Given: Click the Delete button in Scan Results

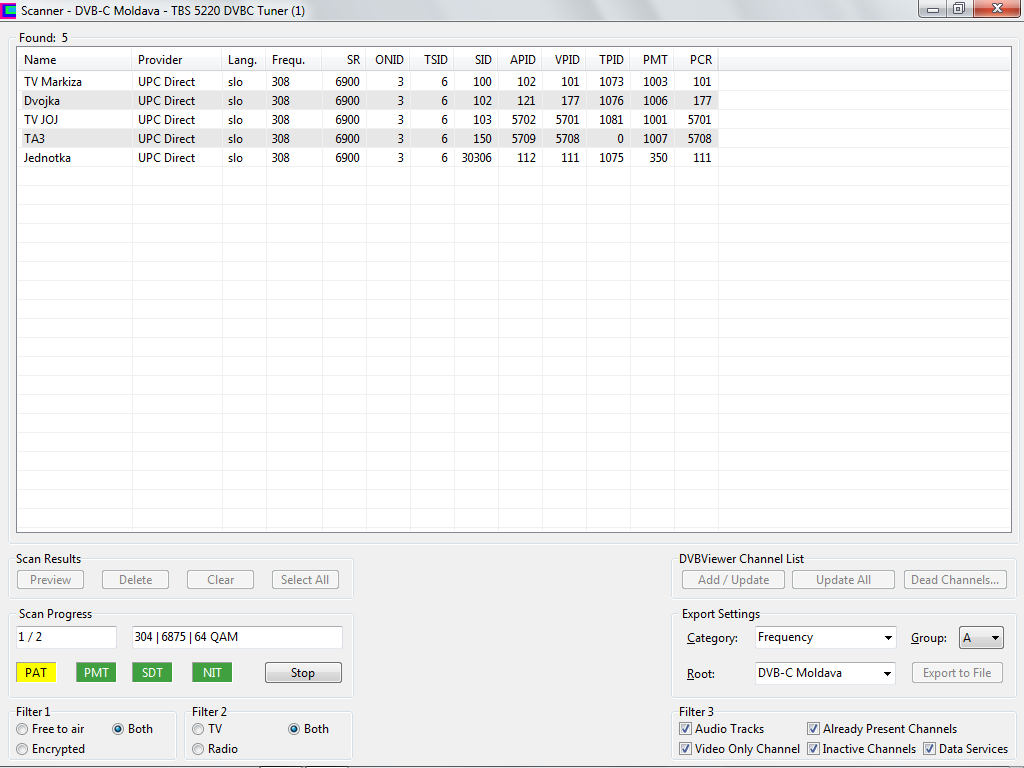Looking at the screenshot, I should click(135, 580).
